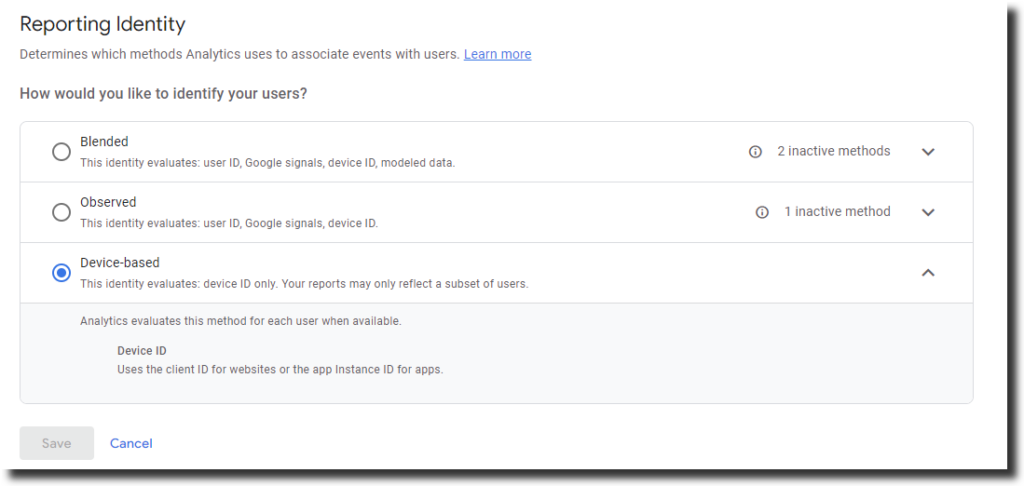Select the Device-based radio button
The height and width of the screenshot is (486, 1024).
tap(61, 272)
